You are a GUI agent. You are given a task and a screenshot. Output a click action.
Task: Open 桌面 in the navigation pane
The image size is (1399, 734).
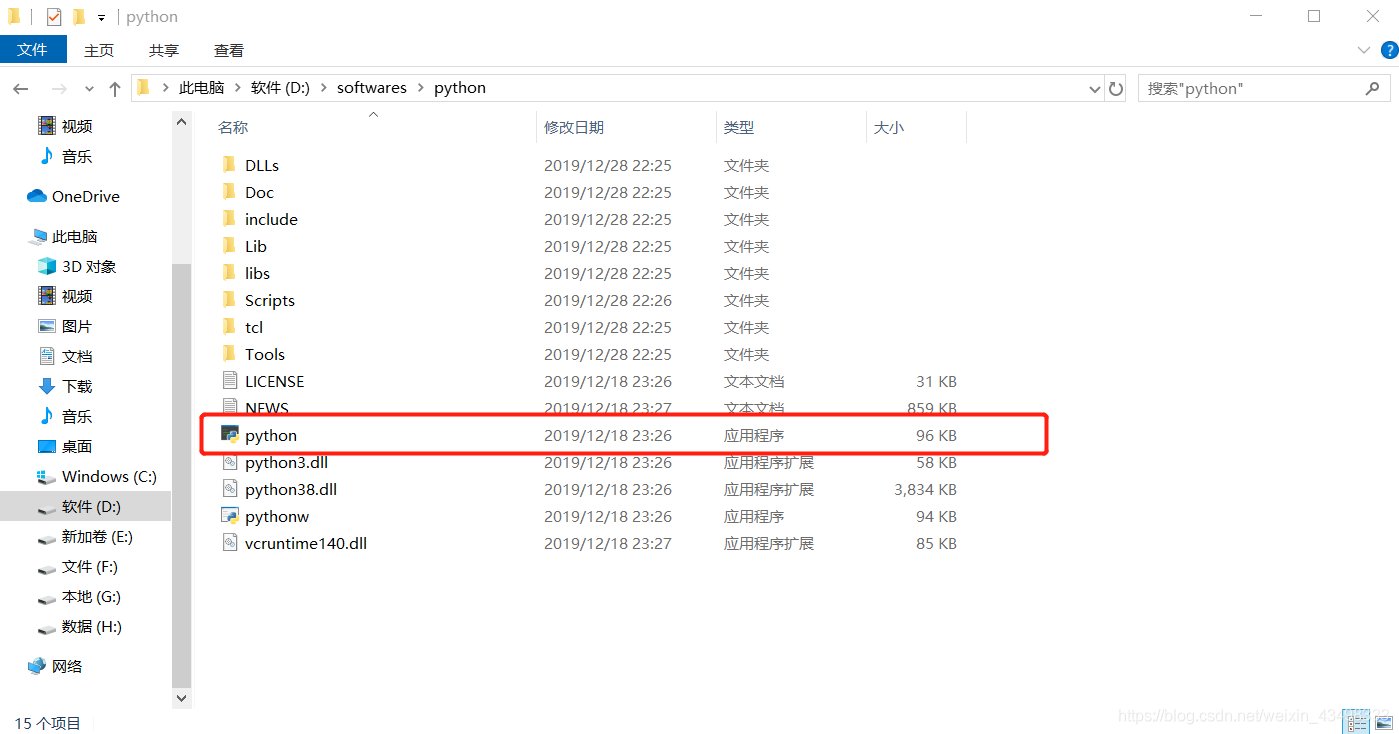point(77,446)
